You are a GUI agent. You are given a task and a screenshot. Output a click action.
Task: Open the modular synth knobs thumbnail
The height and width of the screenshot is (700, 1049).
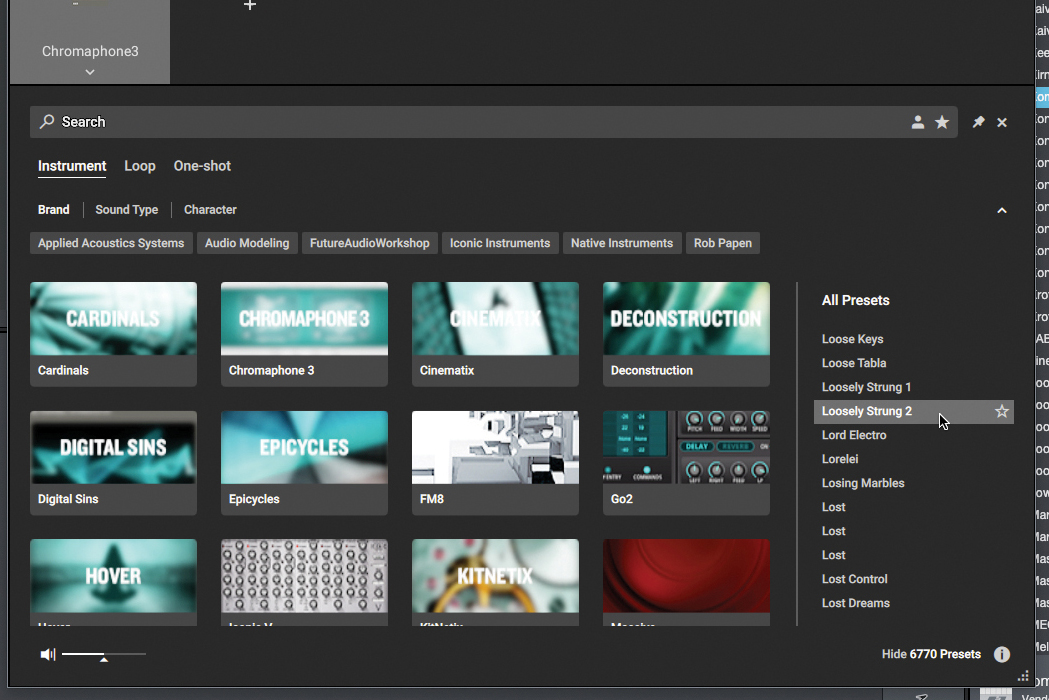(x=304, y=582)
